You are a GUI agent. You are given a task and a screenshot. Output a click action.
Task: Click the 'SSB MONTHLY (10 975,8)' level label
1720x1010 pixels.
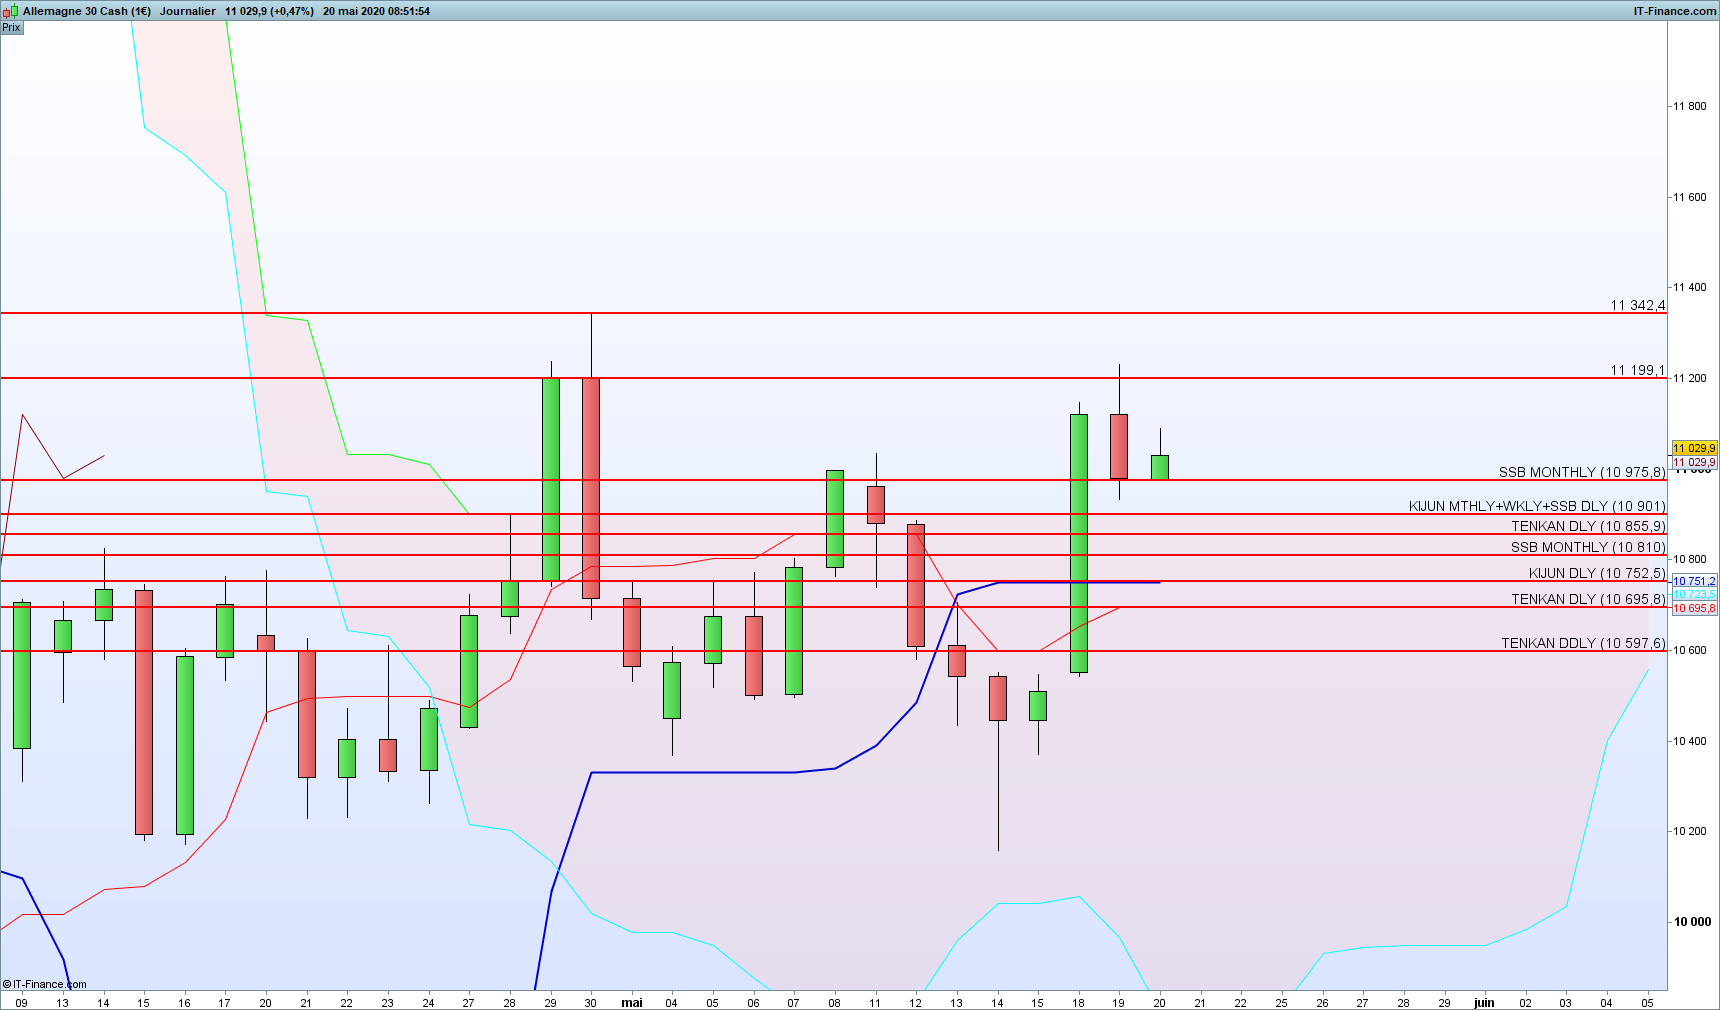[1582, 472]
